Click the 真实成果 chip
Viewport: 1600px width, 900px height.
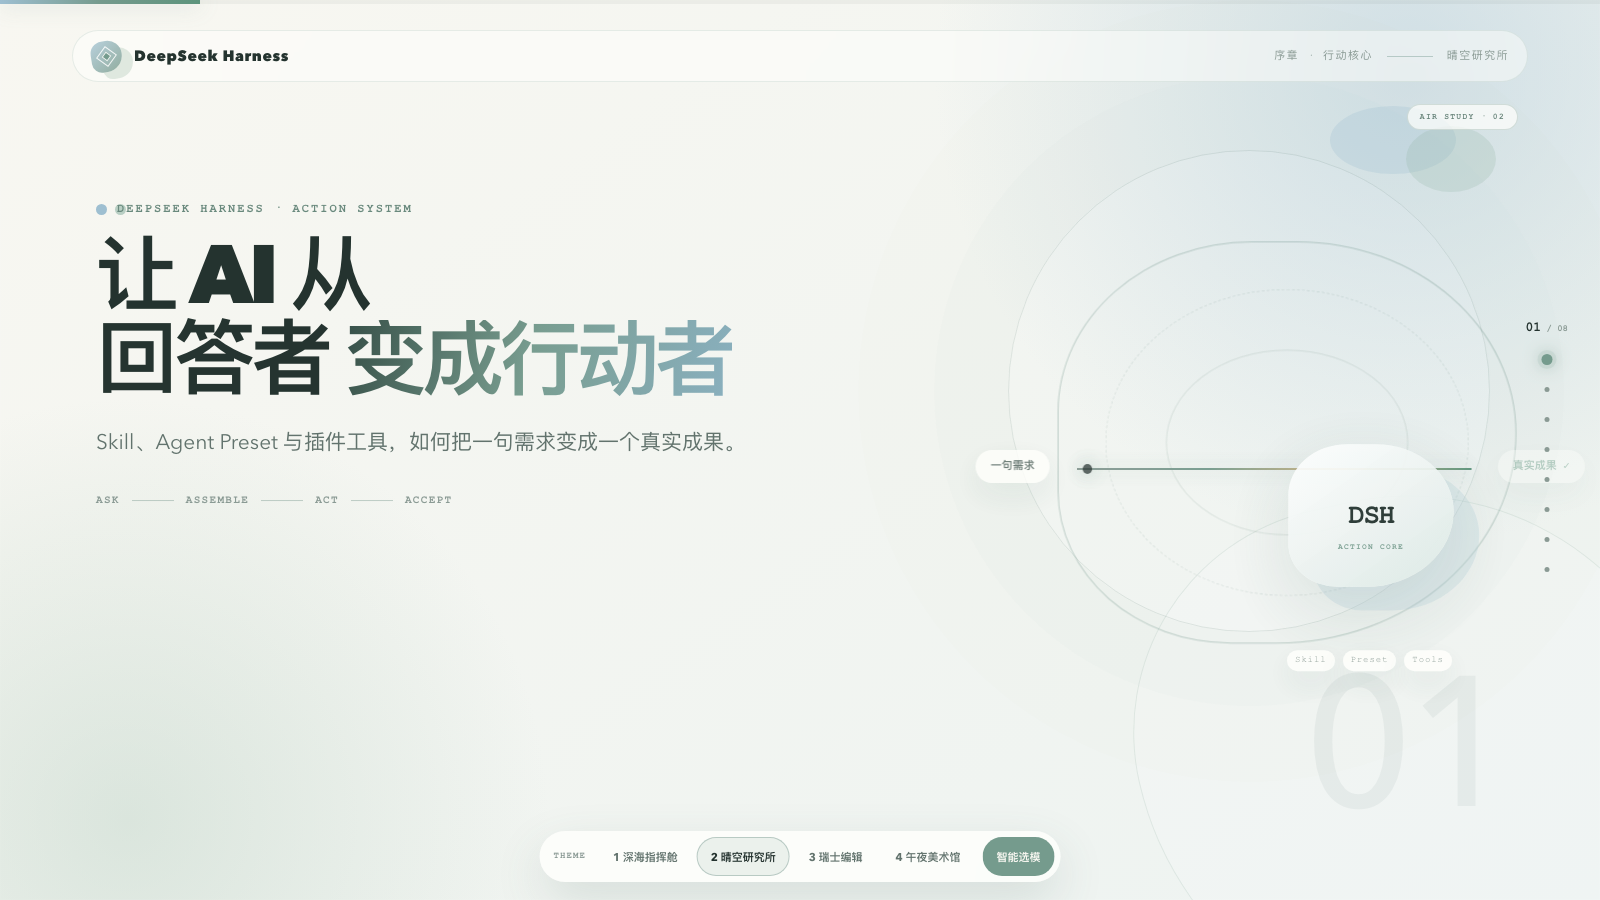1541,465
